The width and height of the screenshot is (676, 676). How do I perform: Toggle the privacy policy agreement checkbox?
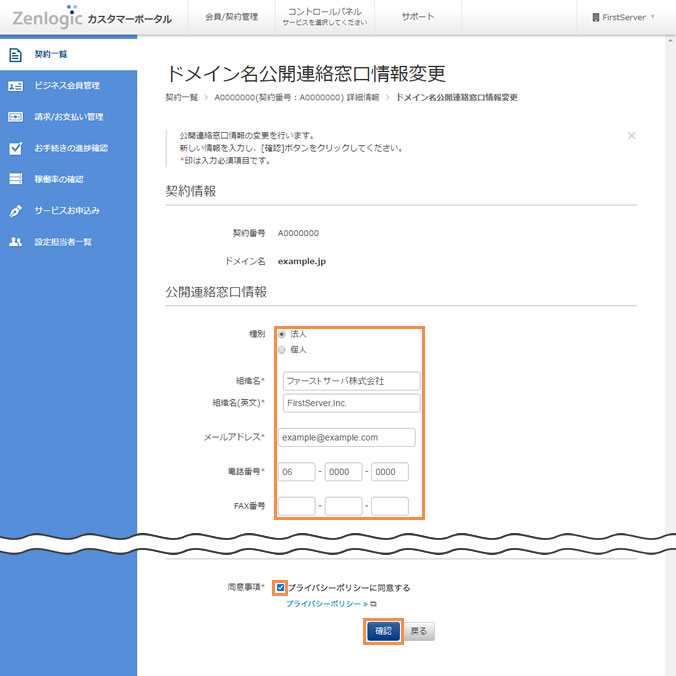coord(280,587)
